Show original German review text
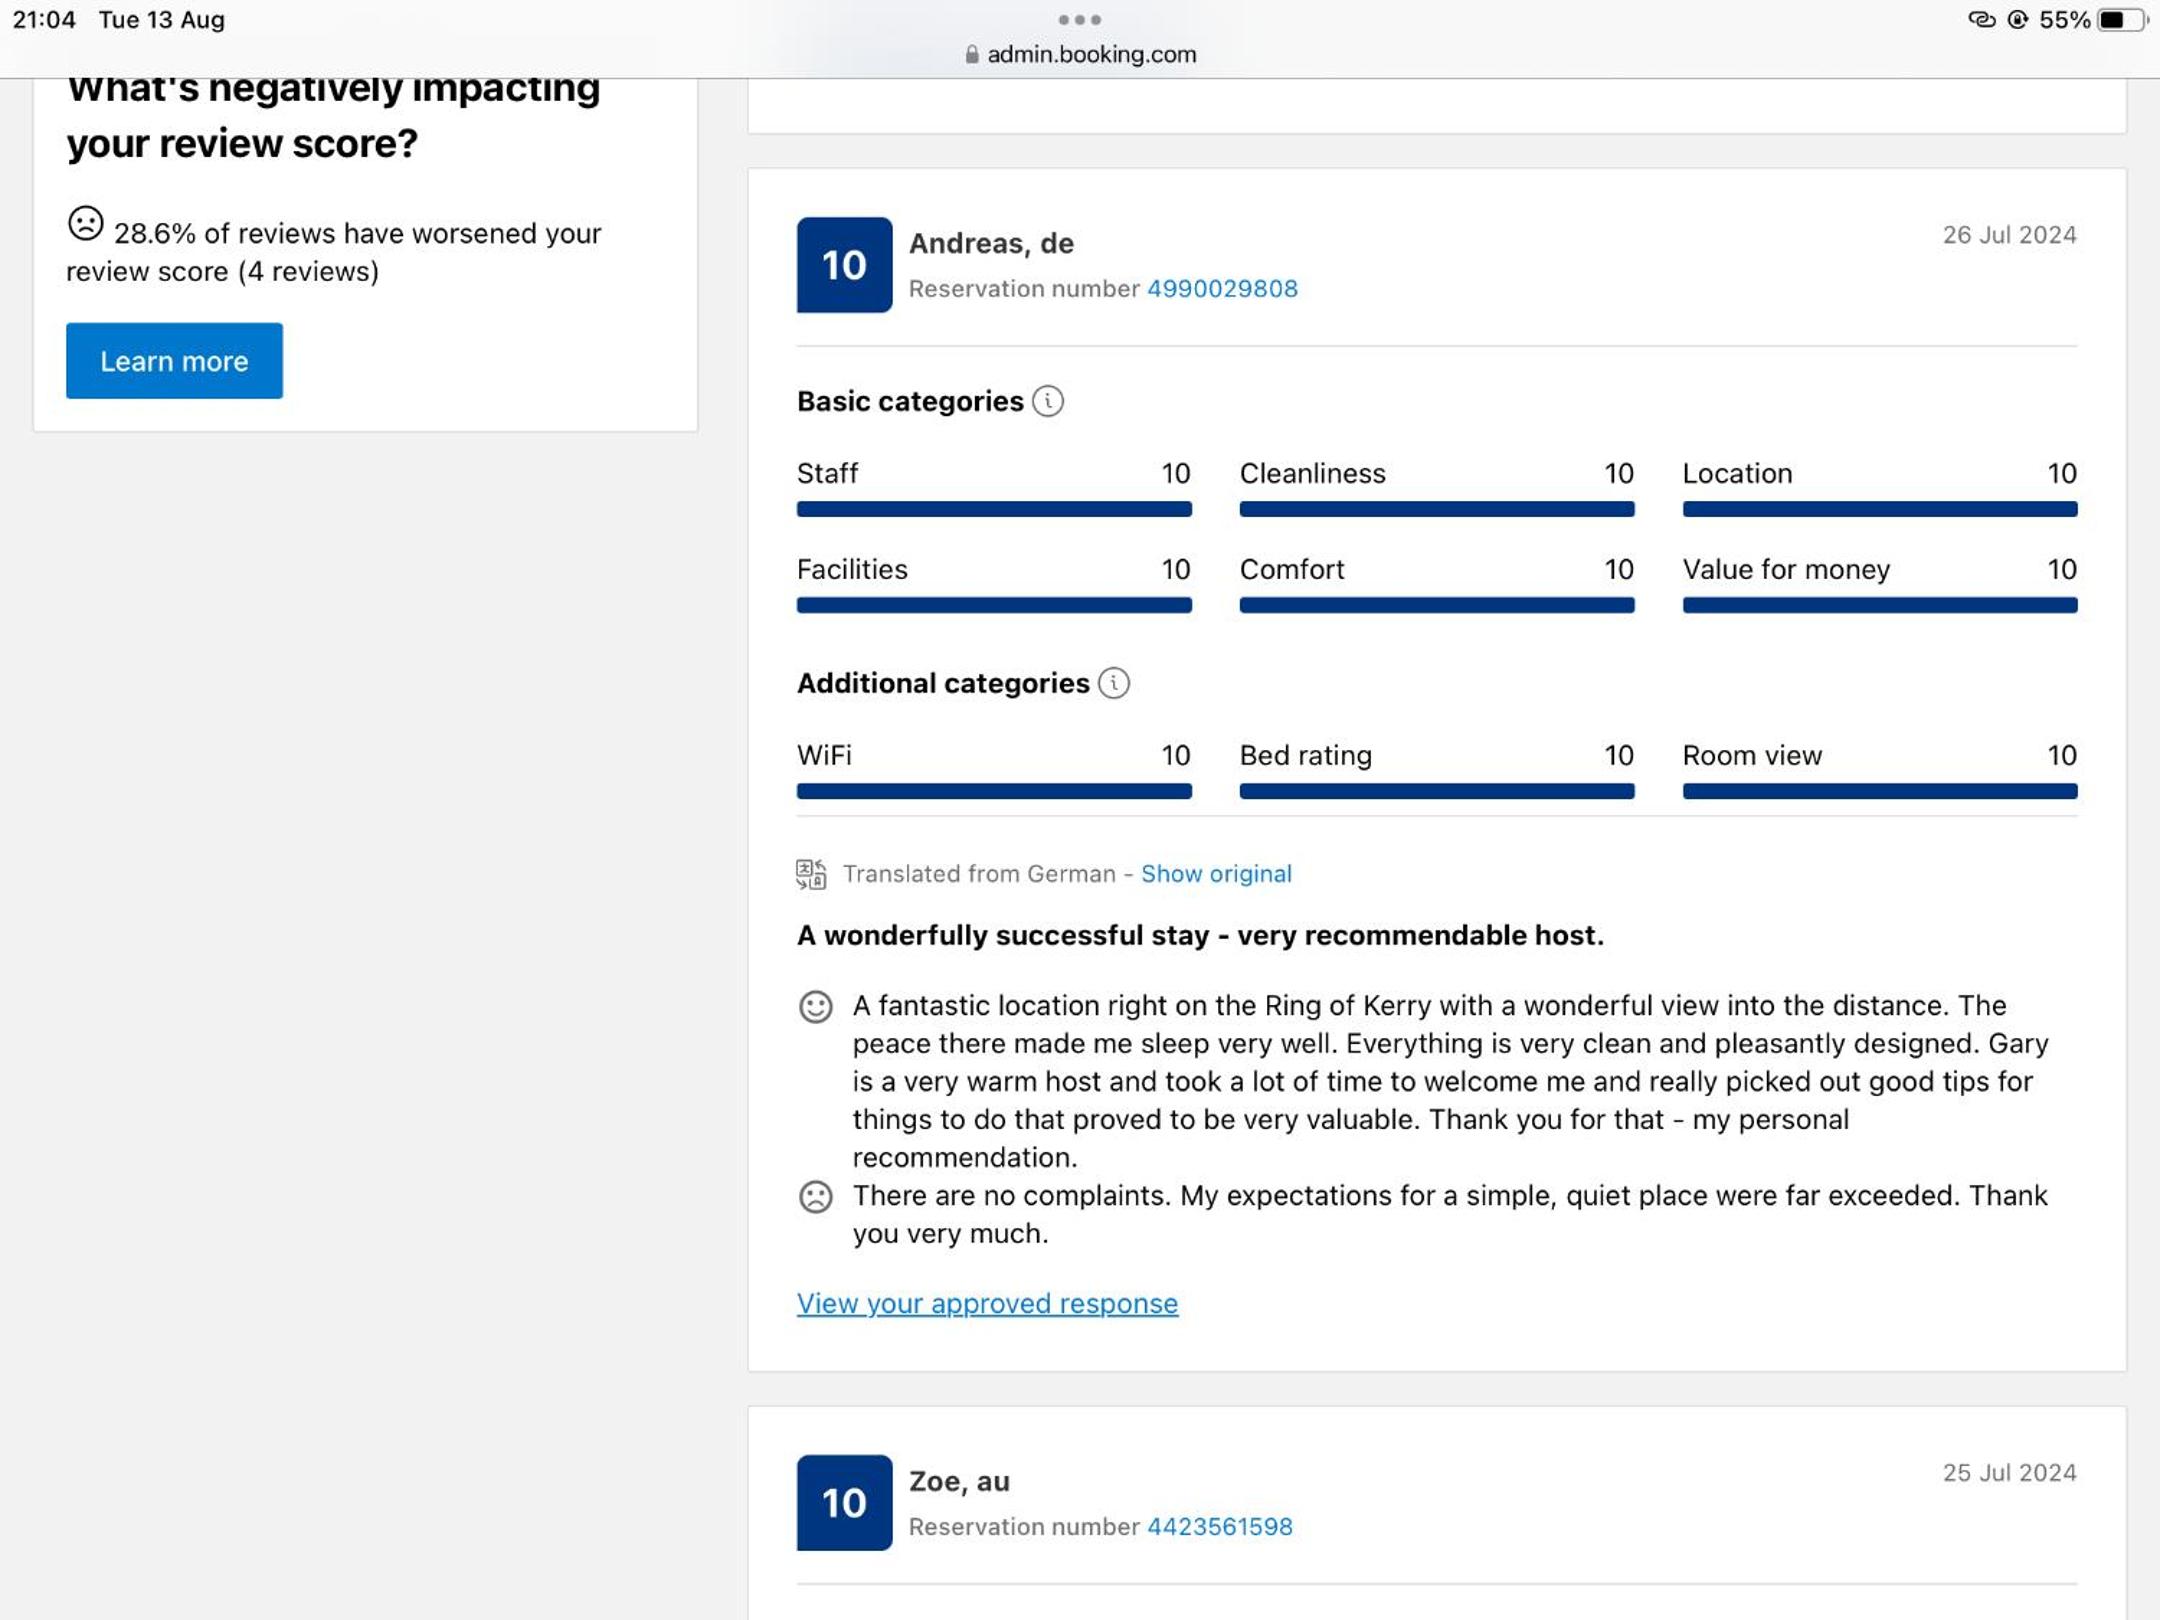The image size is (2160, 1620). (x=1216, y=874)
